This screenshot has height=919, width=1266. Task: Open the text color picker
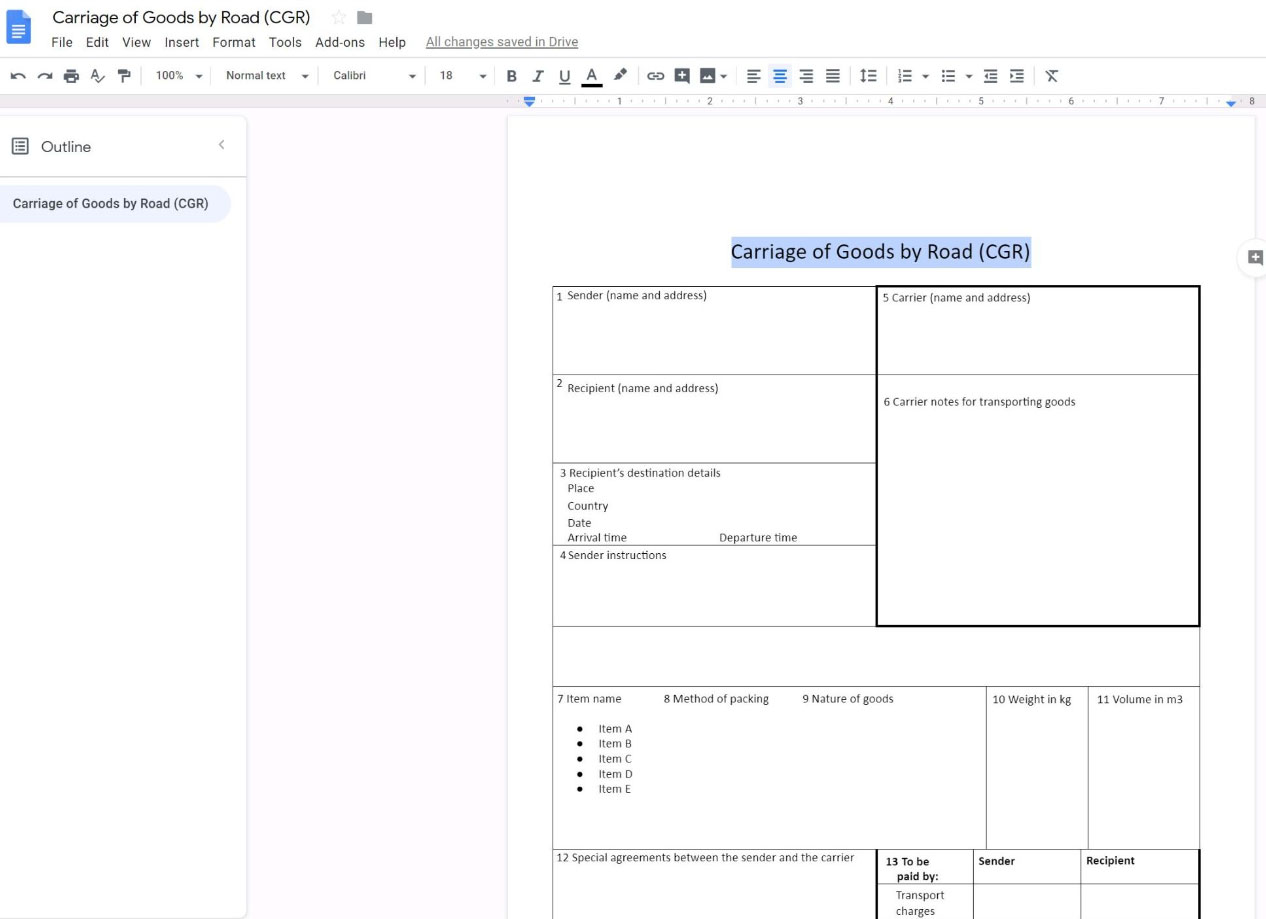tap(591, 76)
